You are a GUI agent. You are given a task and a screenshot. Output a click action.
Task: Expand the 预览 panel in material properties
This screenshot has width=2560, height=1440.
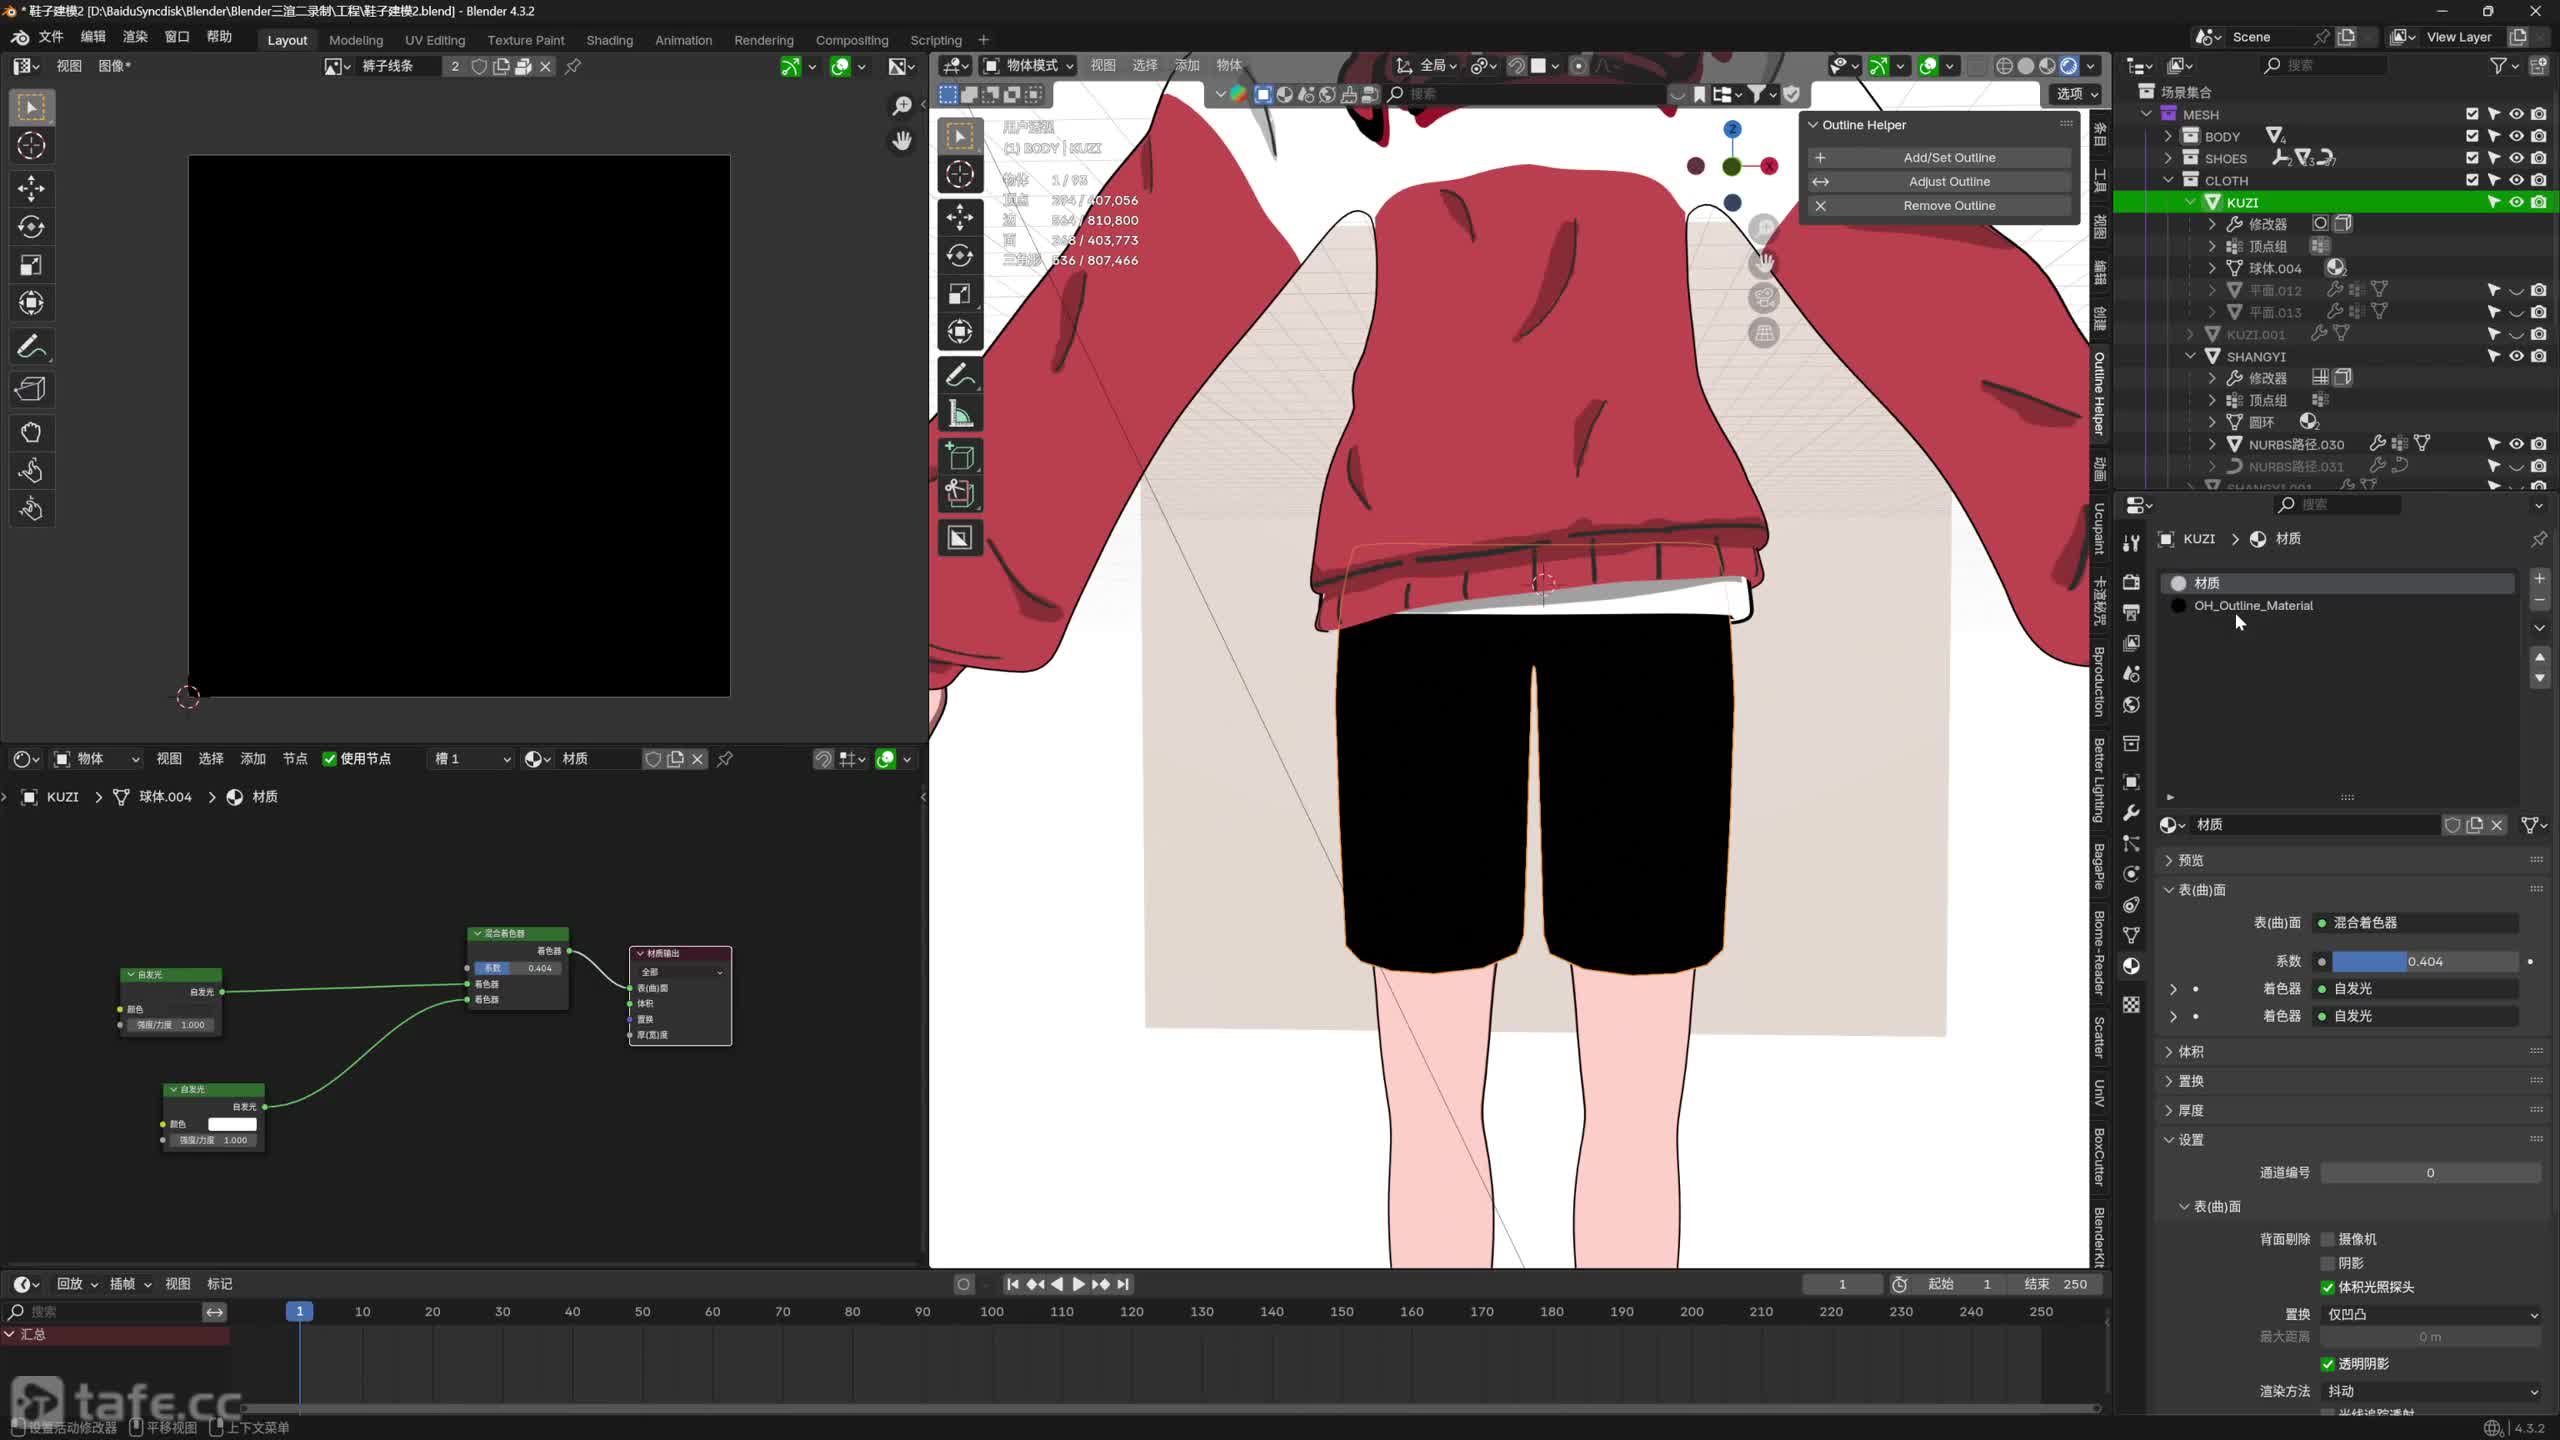(x=2190, y=860)
